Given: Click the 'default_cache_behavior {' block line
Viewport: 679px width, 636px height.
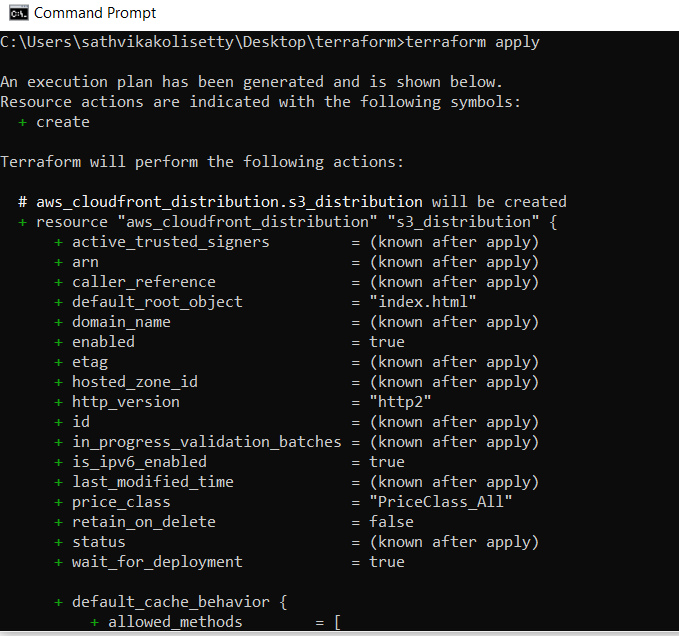Looking at the screenshot, I should click(x=171, y=602).
